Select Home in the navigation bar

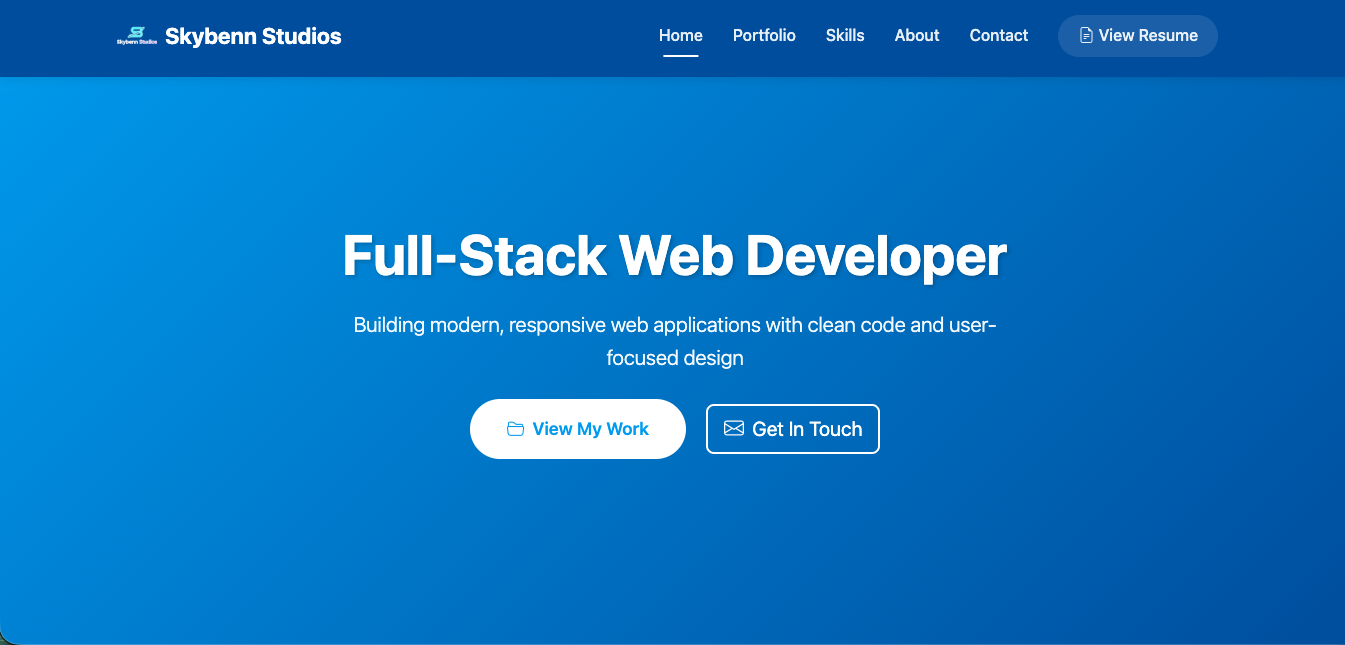(x=681, y=34)
